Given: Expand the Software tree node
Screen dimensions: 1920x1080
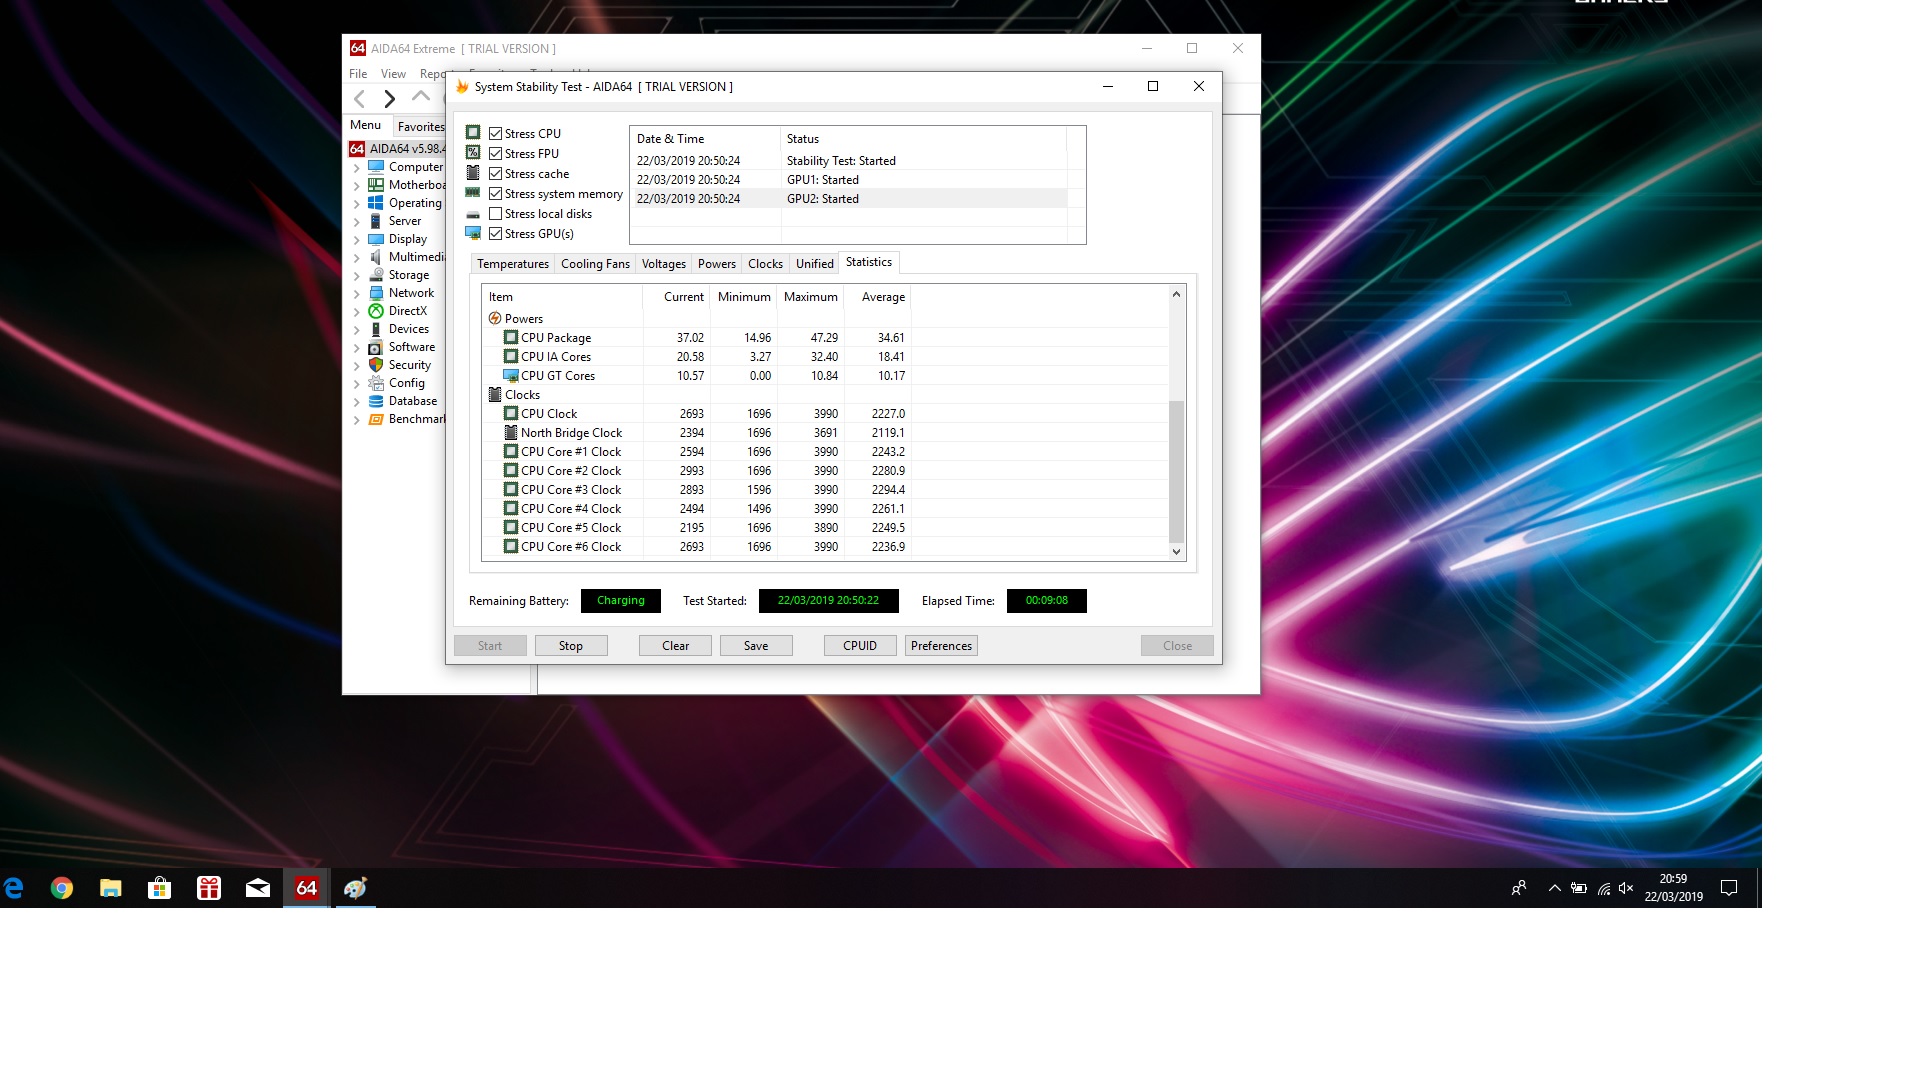Looking at the screenshot, I should (x=357, y=348).
